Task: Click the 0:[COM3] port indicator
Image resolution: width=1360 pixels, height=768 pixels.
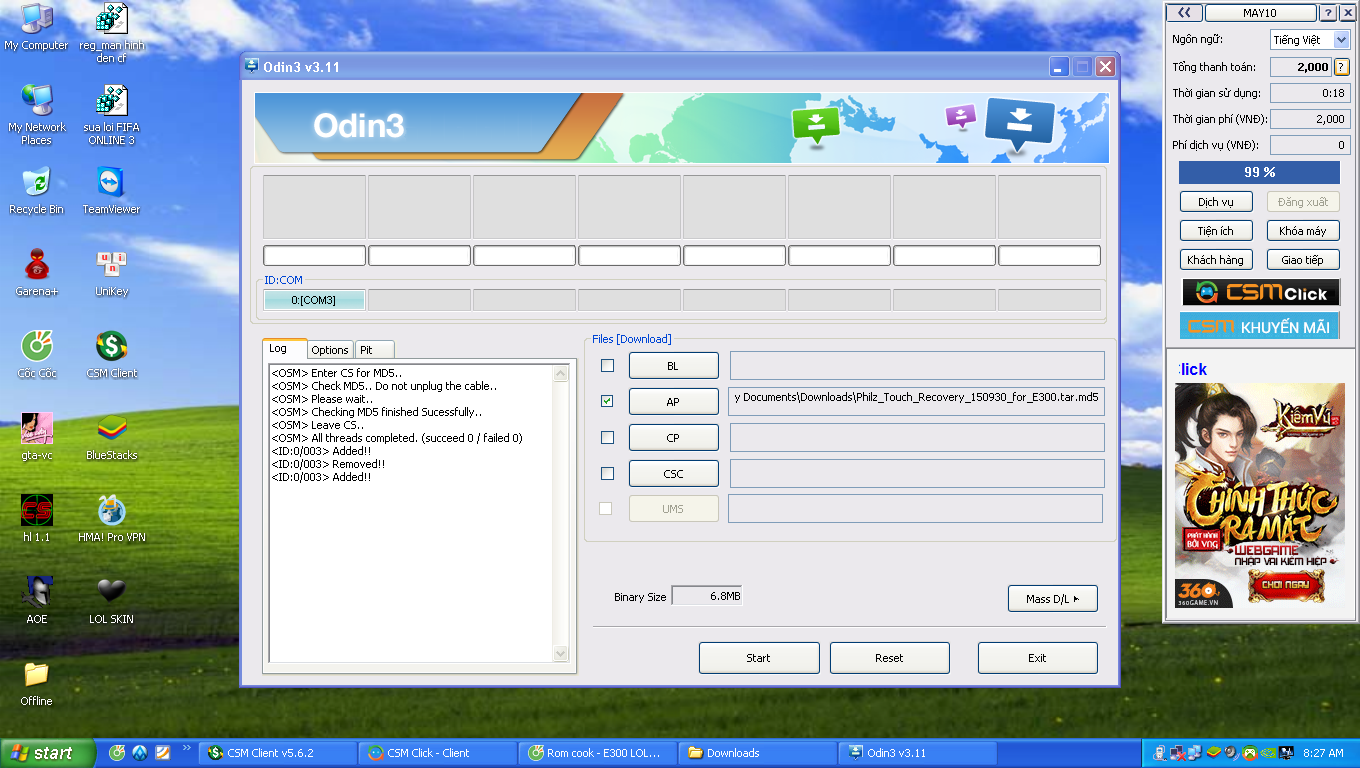Action: (x=314, y=300)
